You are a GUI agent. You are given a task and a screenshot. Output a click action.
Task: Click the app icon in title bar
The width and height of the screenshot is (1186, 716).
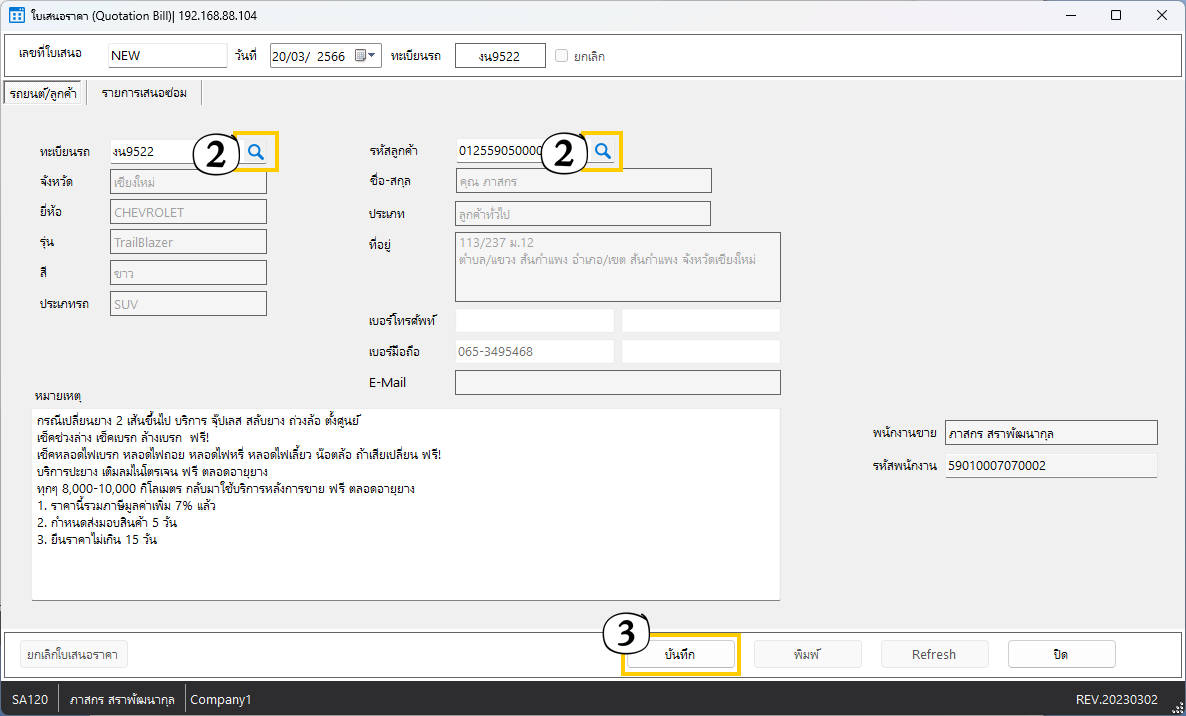pyautogui.click(x=16, y=15)
